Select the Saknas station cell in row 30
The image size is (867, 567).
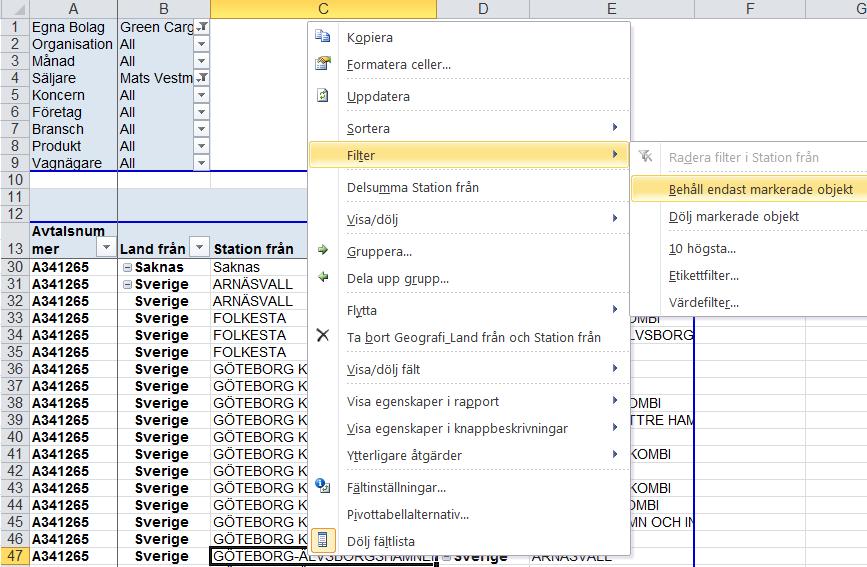[x=259, y=267]
